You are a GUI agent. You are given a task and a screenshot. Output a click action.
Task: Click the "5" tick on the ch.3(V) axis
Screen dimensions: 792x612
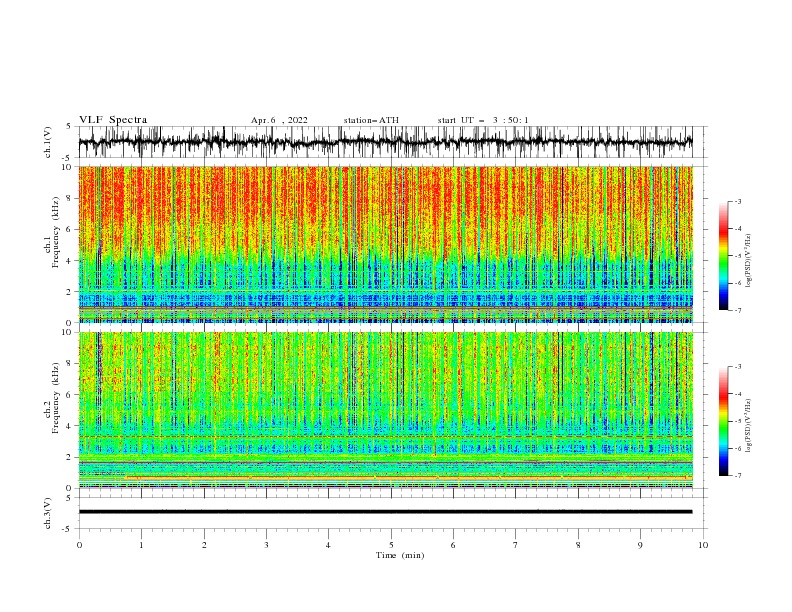pyautogui.click(x=69, y=498)
